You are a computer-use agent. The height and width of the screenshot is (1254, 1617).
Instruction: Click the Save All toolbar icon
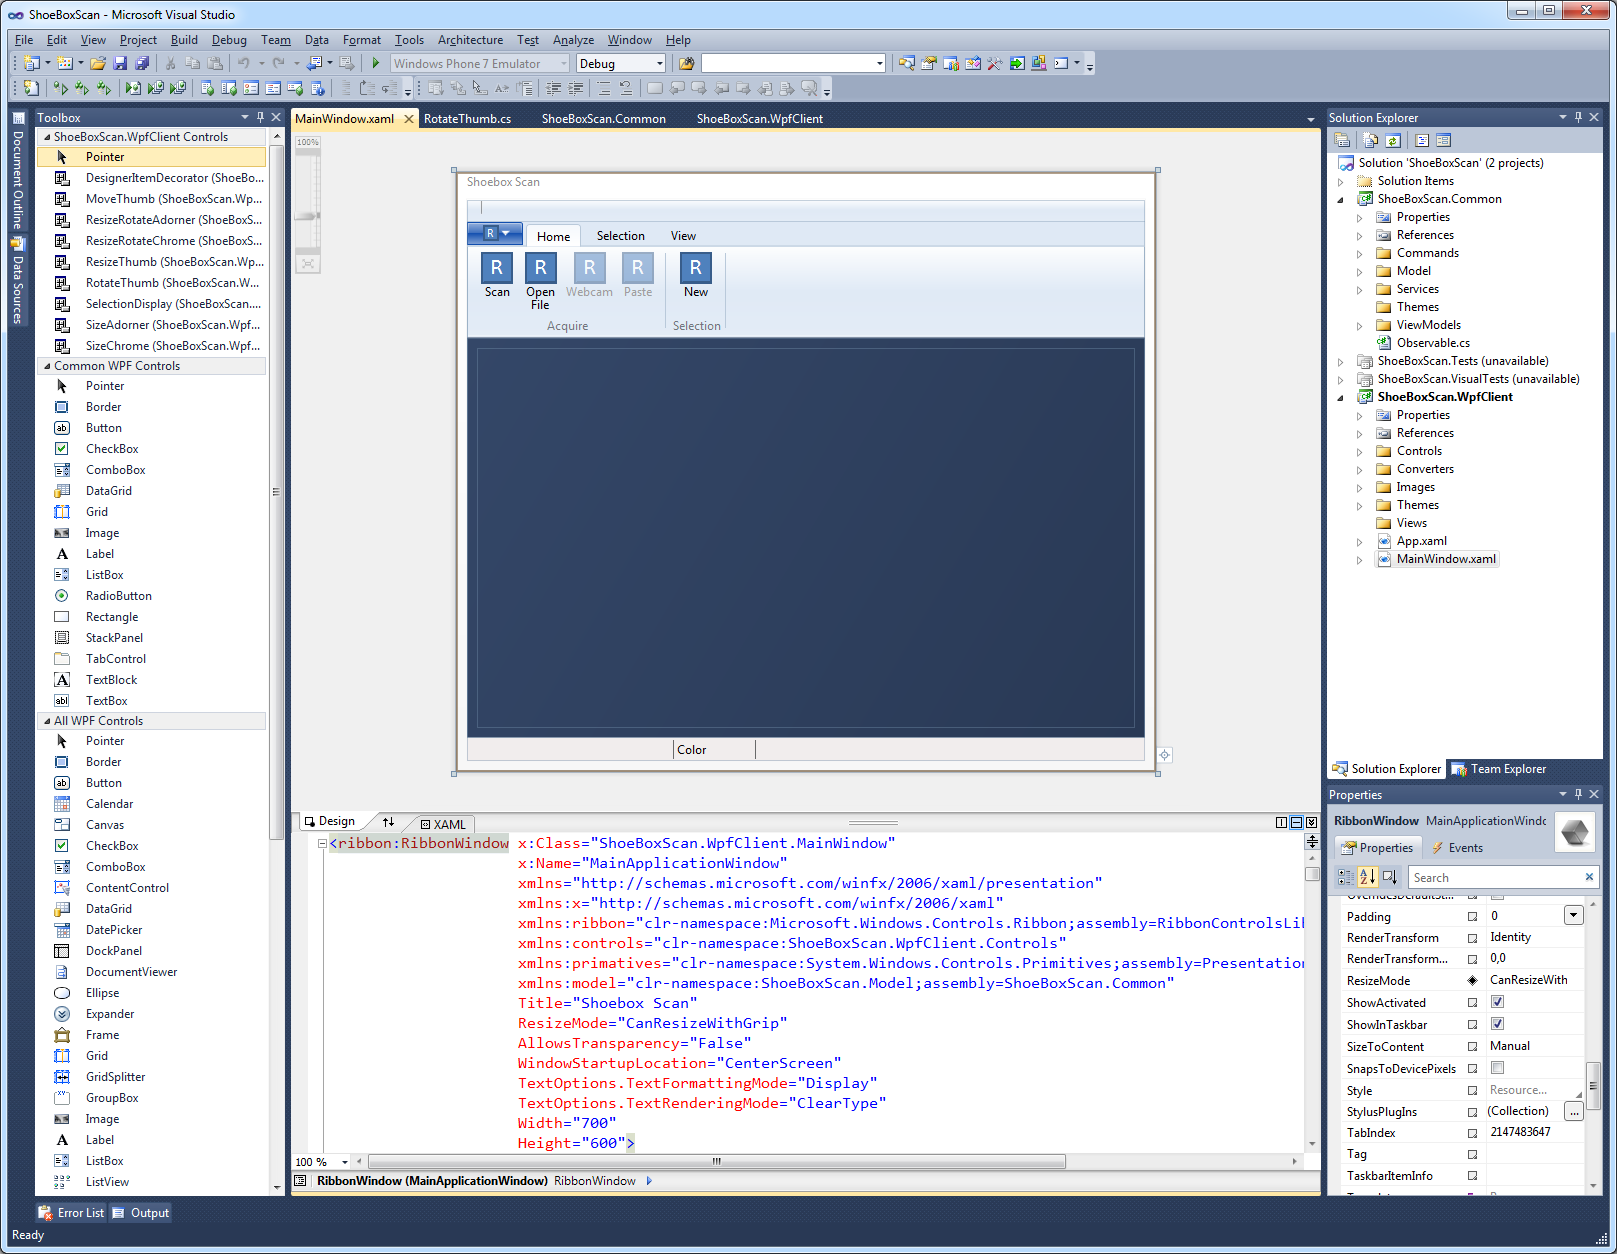[x=142, y=63]
